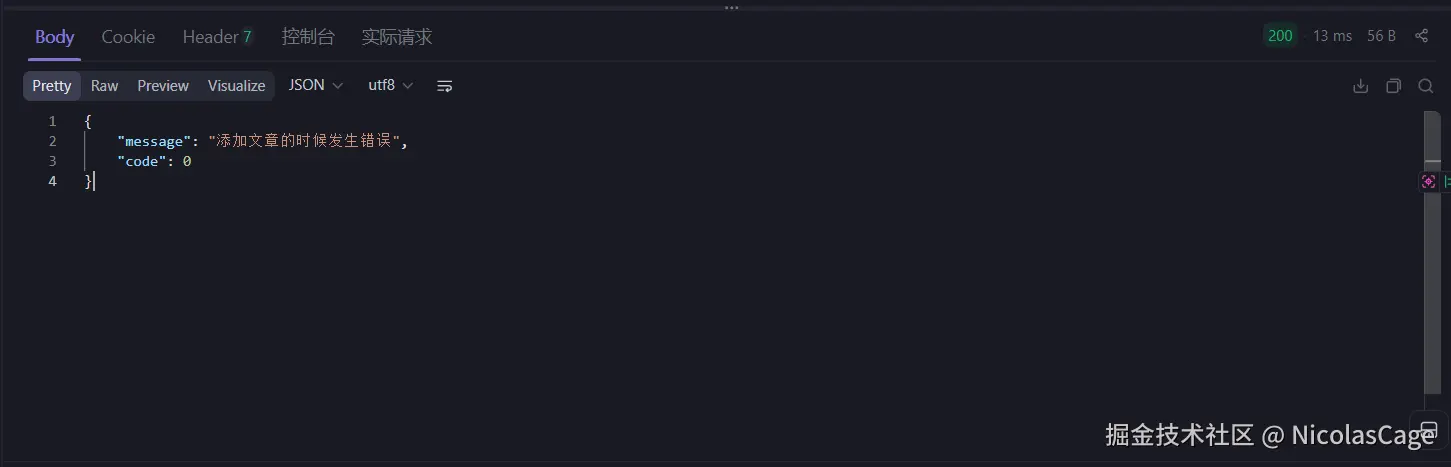Open search in the response body
The width and height of the screenshot is (1451, 467).
point(1426,86)
